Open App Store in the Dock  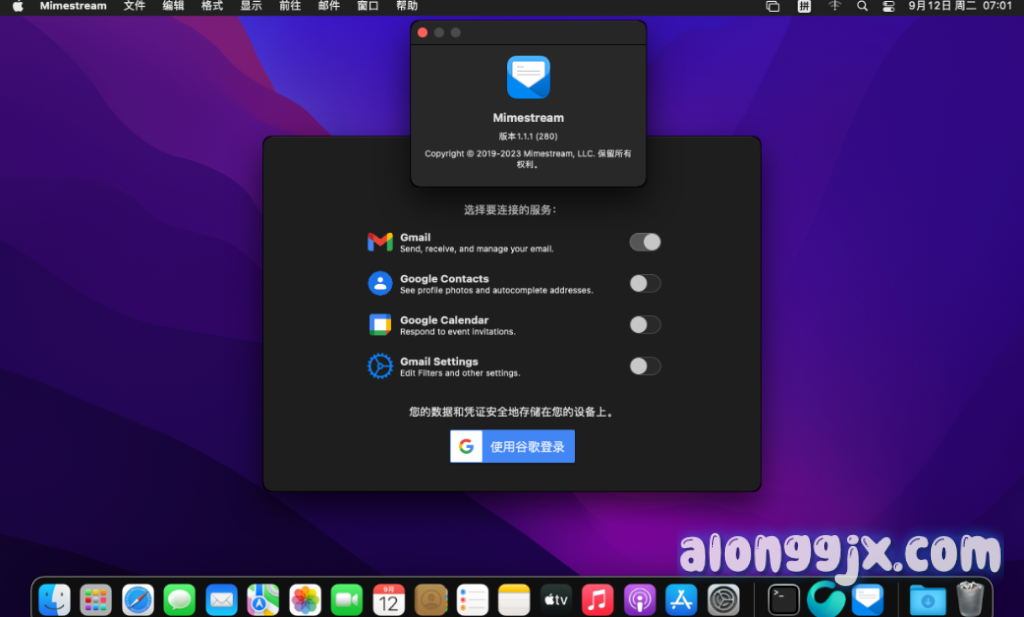point(681,599)
